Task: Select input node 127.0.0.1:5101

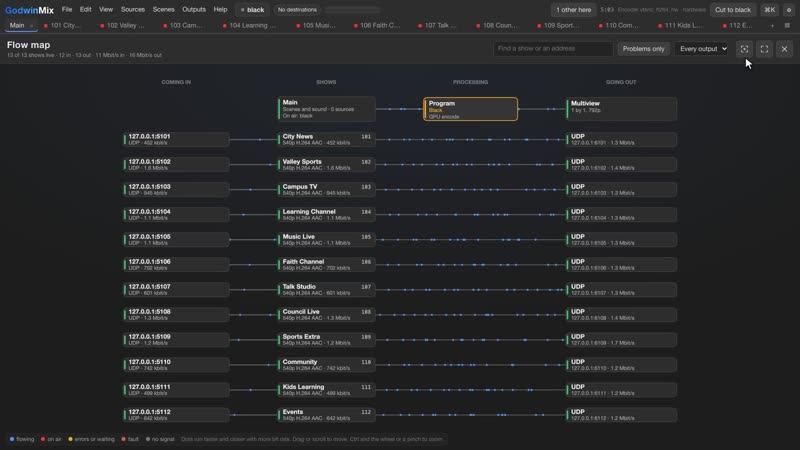Action: (176, 139)
